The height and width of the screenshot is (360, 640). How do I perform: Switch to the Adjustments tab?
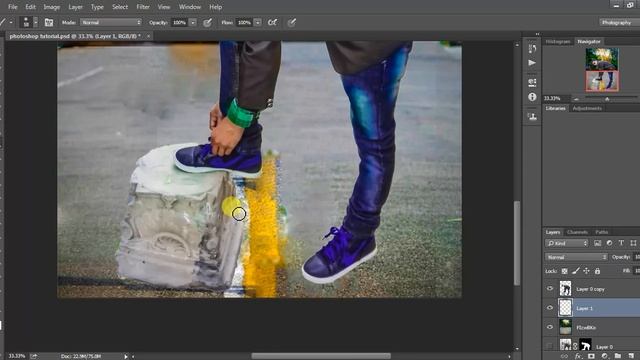click(x=587, y=108)
